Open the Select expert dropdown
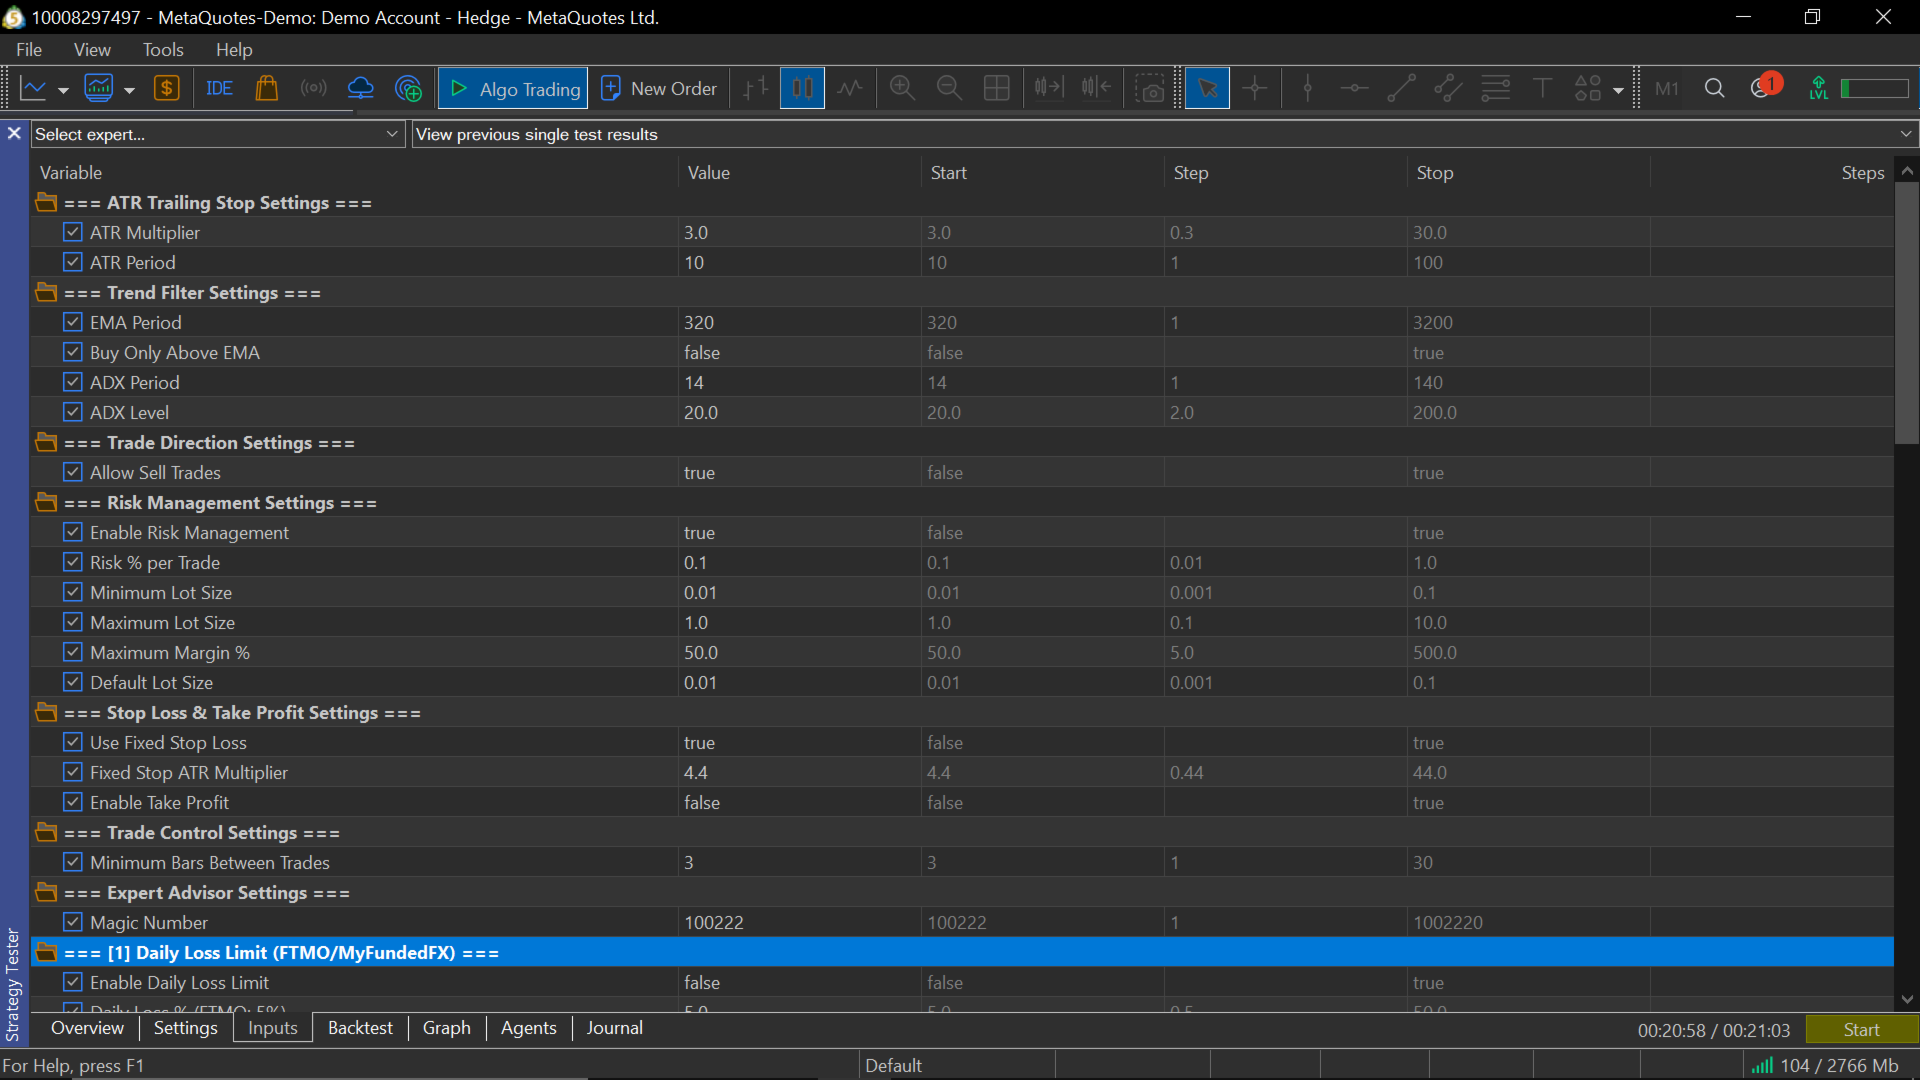Image resolution: width=1920 pixels, height=1080 pixels. 392,134
